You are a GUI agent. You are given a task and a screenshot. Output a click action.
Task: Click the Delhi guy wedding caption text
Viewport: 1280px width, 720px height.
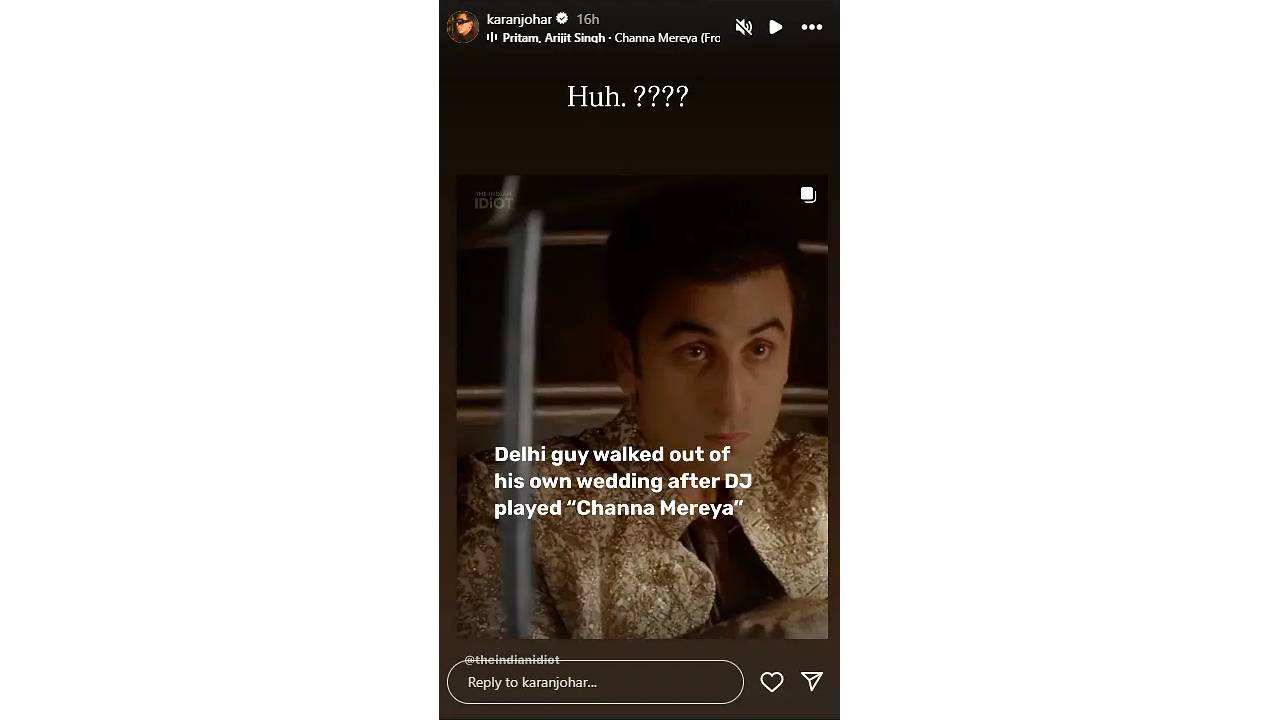coord(623,481)
